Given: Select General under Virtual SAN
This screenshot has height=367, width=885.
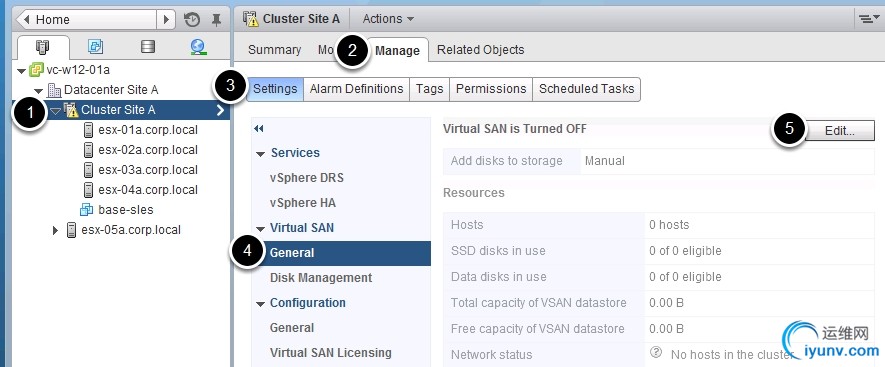Looking at the screenshot, I should coord(341,253).
